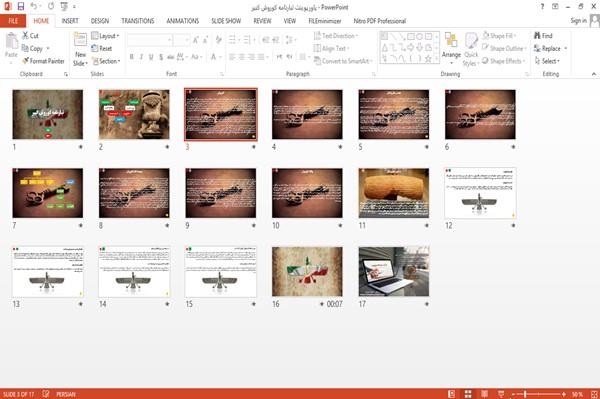The width and height of the screenshot is (600, 399).
Task: Click the Cut button
Action: (30, 36)
